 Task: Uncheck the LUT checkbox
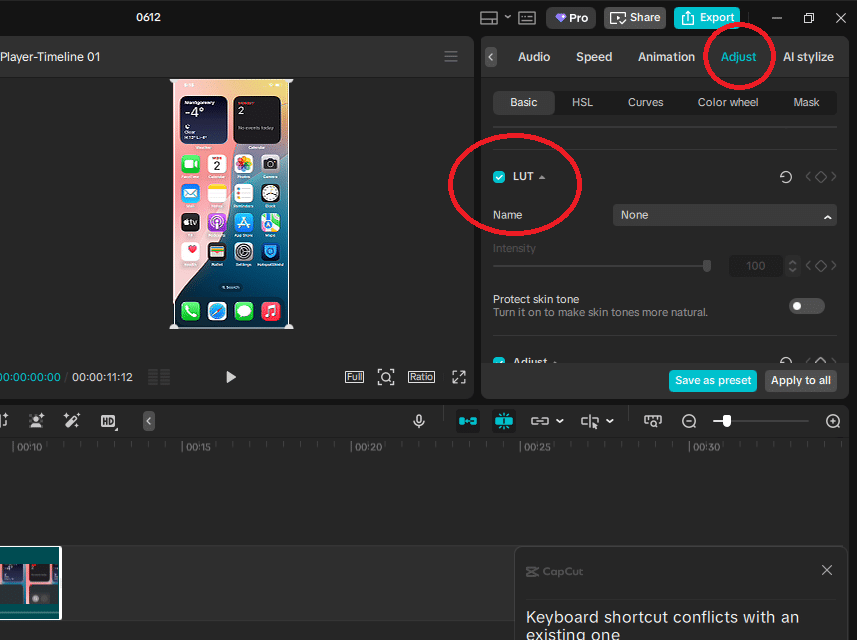(499, 177)
